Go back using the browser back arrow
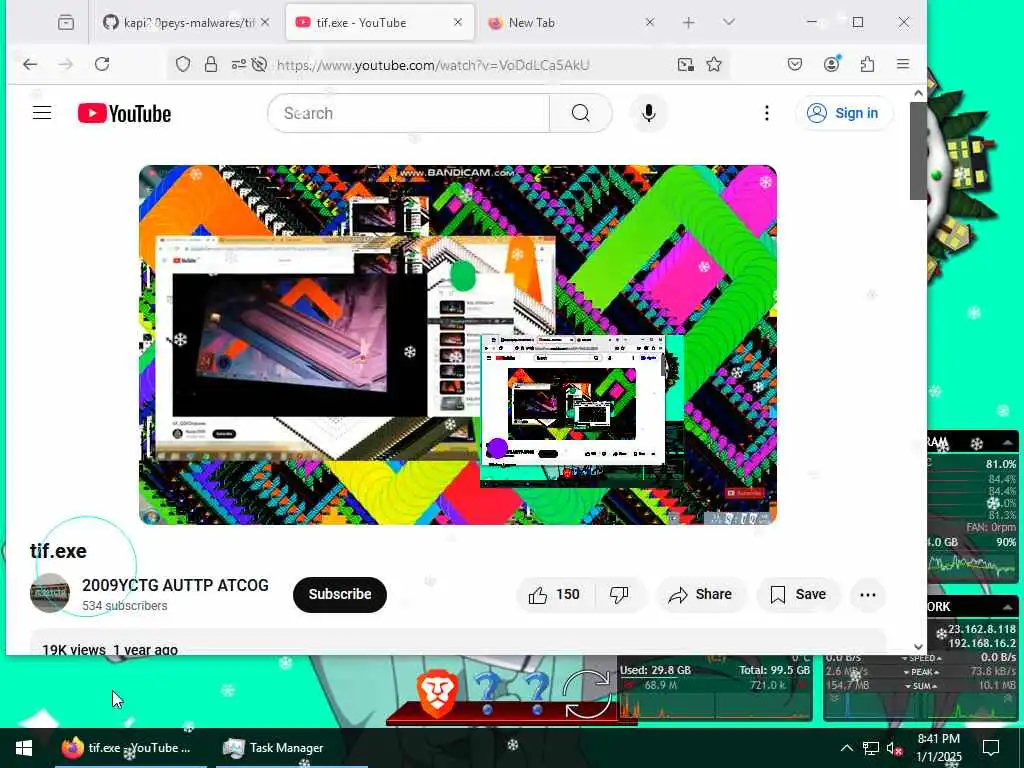1024x768 pixels. [30, 64]
